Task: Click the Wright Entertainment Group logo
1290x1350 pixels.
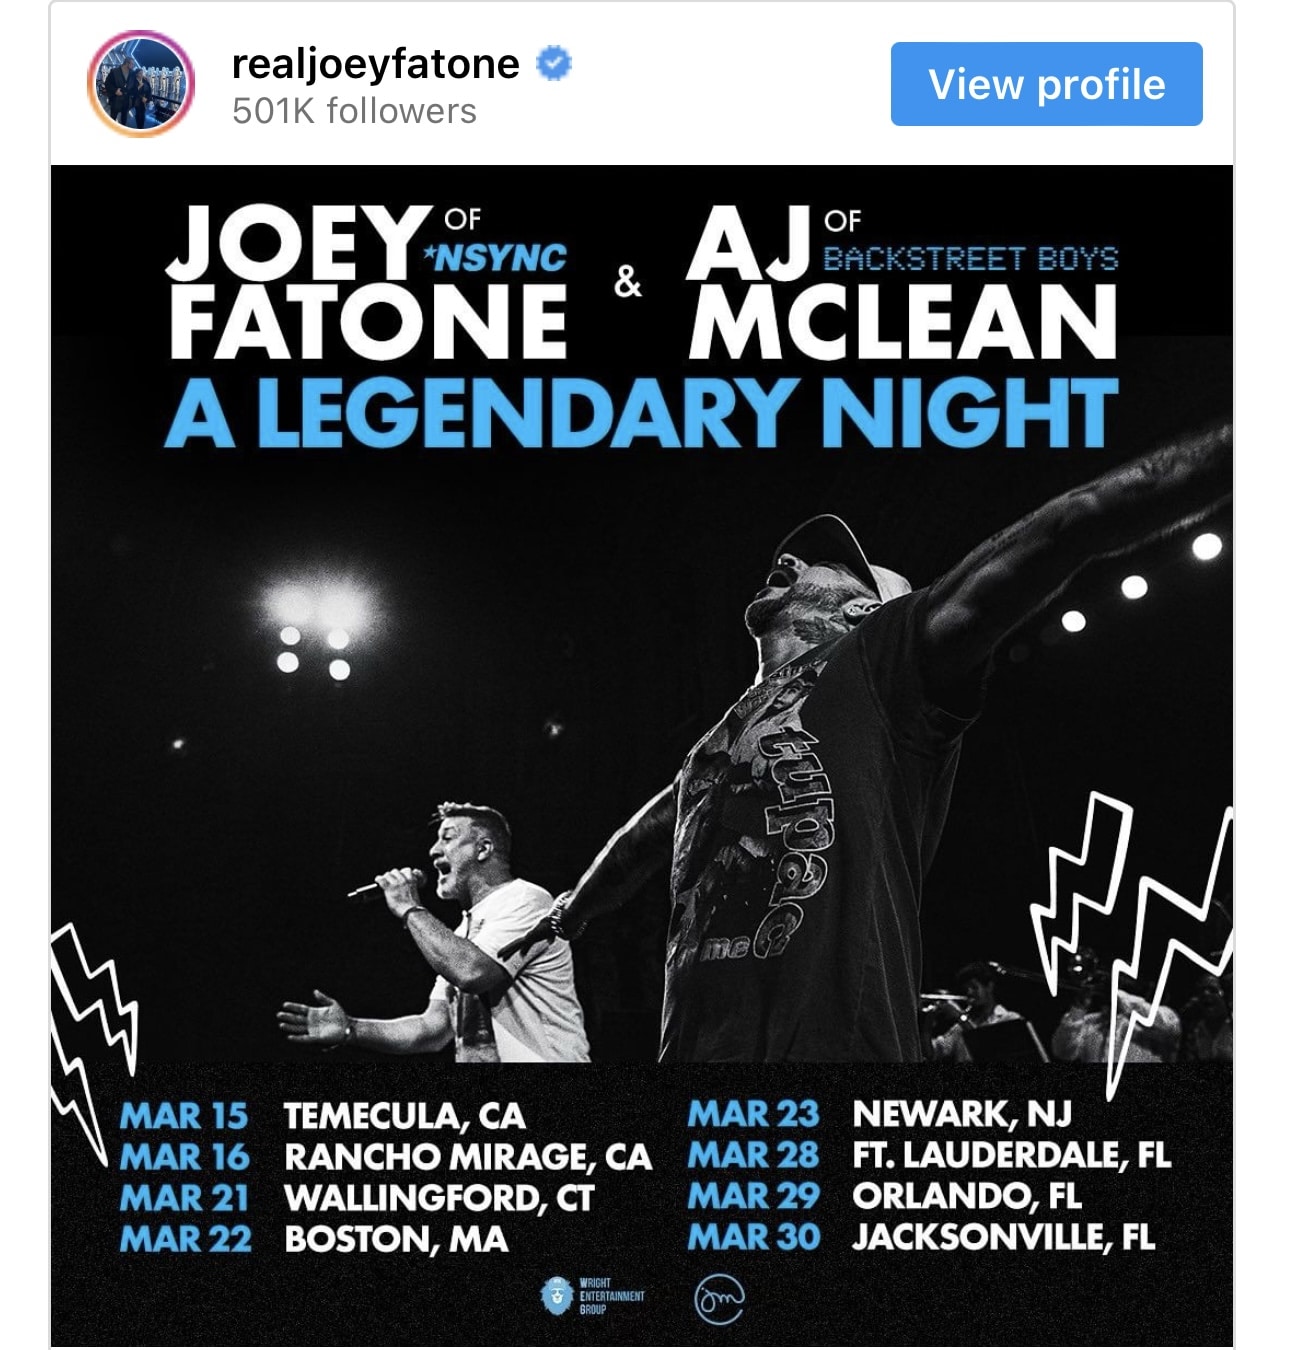Action: pos(592,1296)
